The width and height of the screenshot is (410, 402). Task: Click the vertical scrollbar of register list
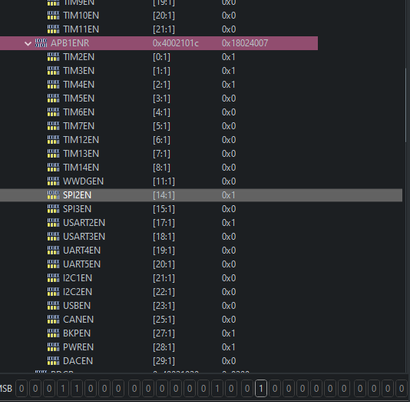click(406, 105)
